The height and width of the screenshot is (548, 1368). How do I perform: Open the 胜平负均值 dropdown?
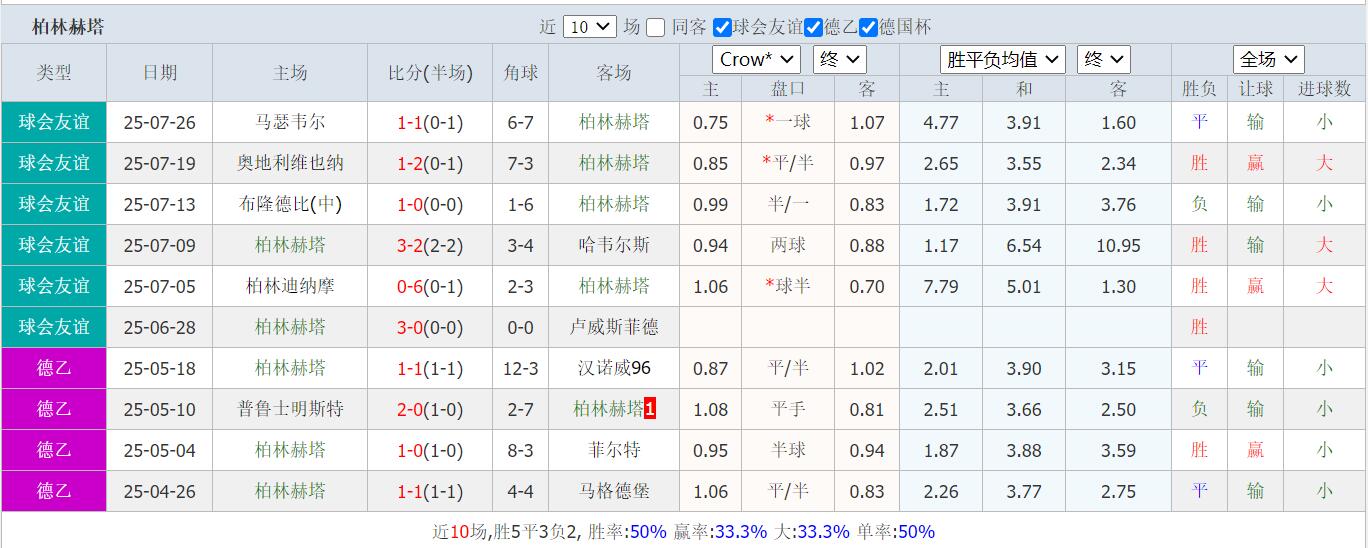pyautogui.click(x=1003, y=59)
